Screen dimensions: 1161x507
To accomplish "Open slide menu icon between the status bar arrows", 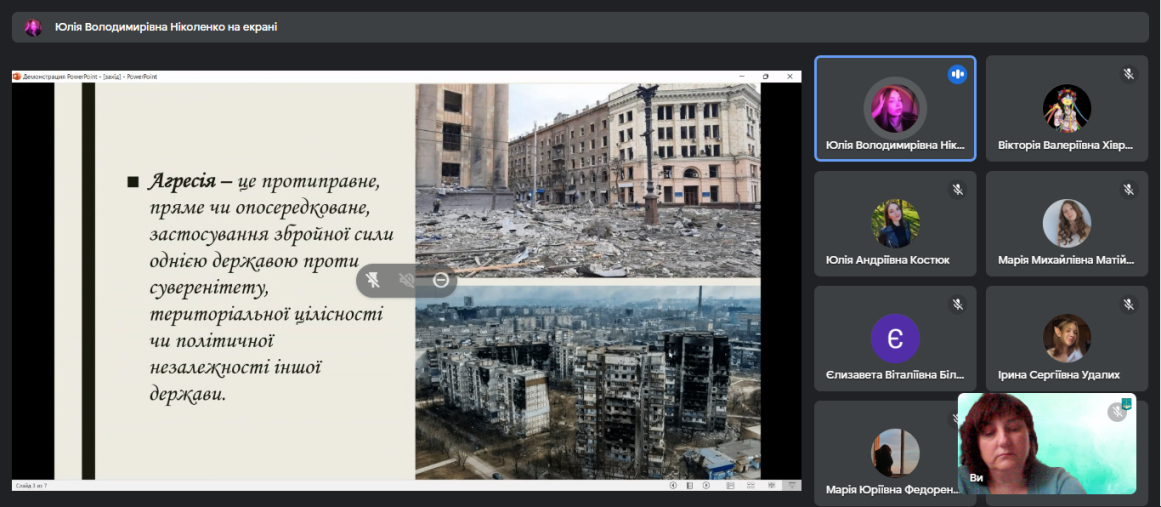I will [x=689, y=485].
